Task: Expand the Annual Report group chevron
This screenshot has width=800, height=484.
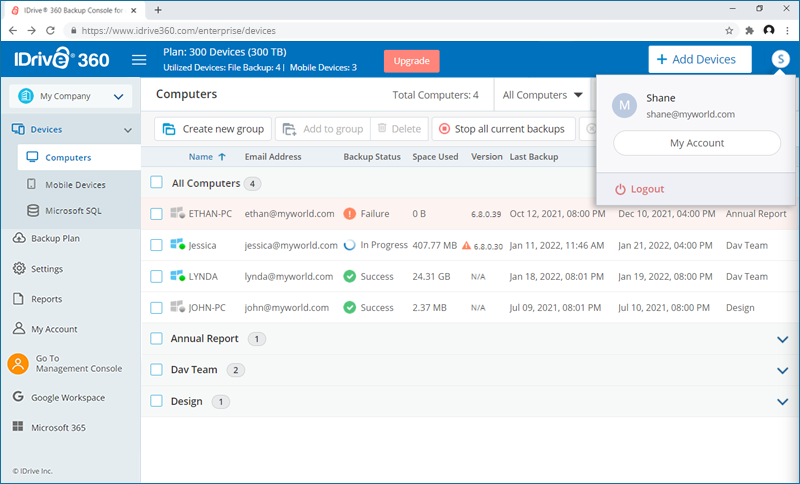Action: tap(782, 339)
